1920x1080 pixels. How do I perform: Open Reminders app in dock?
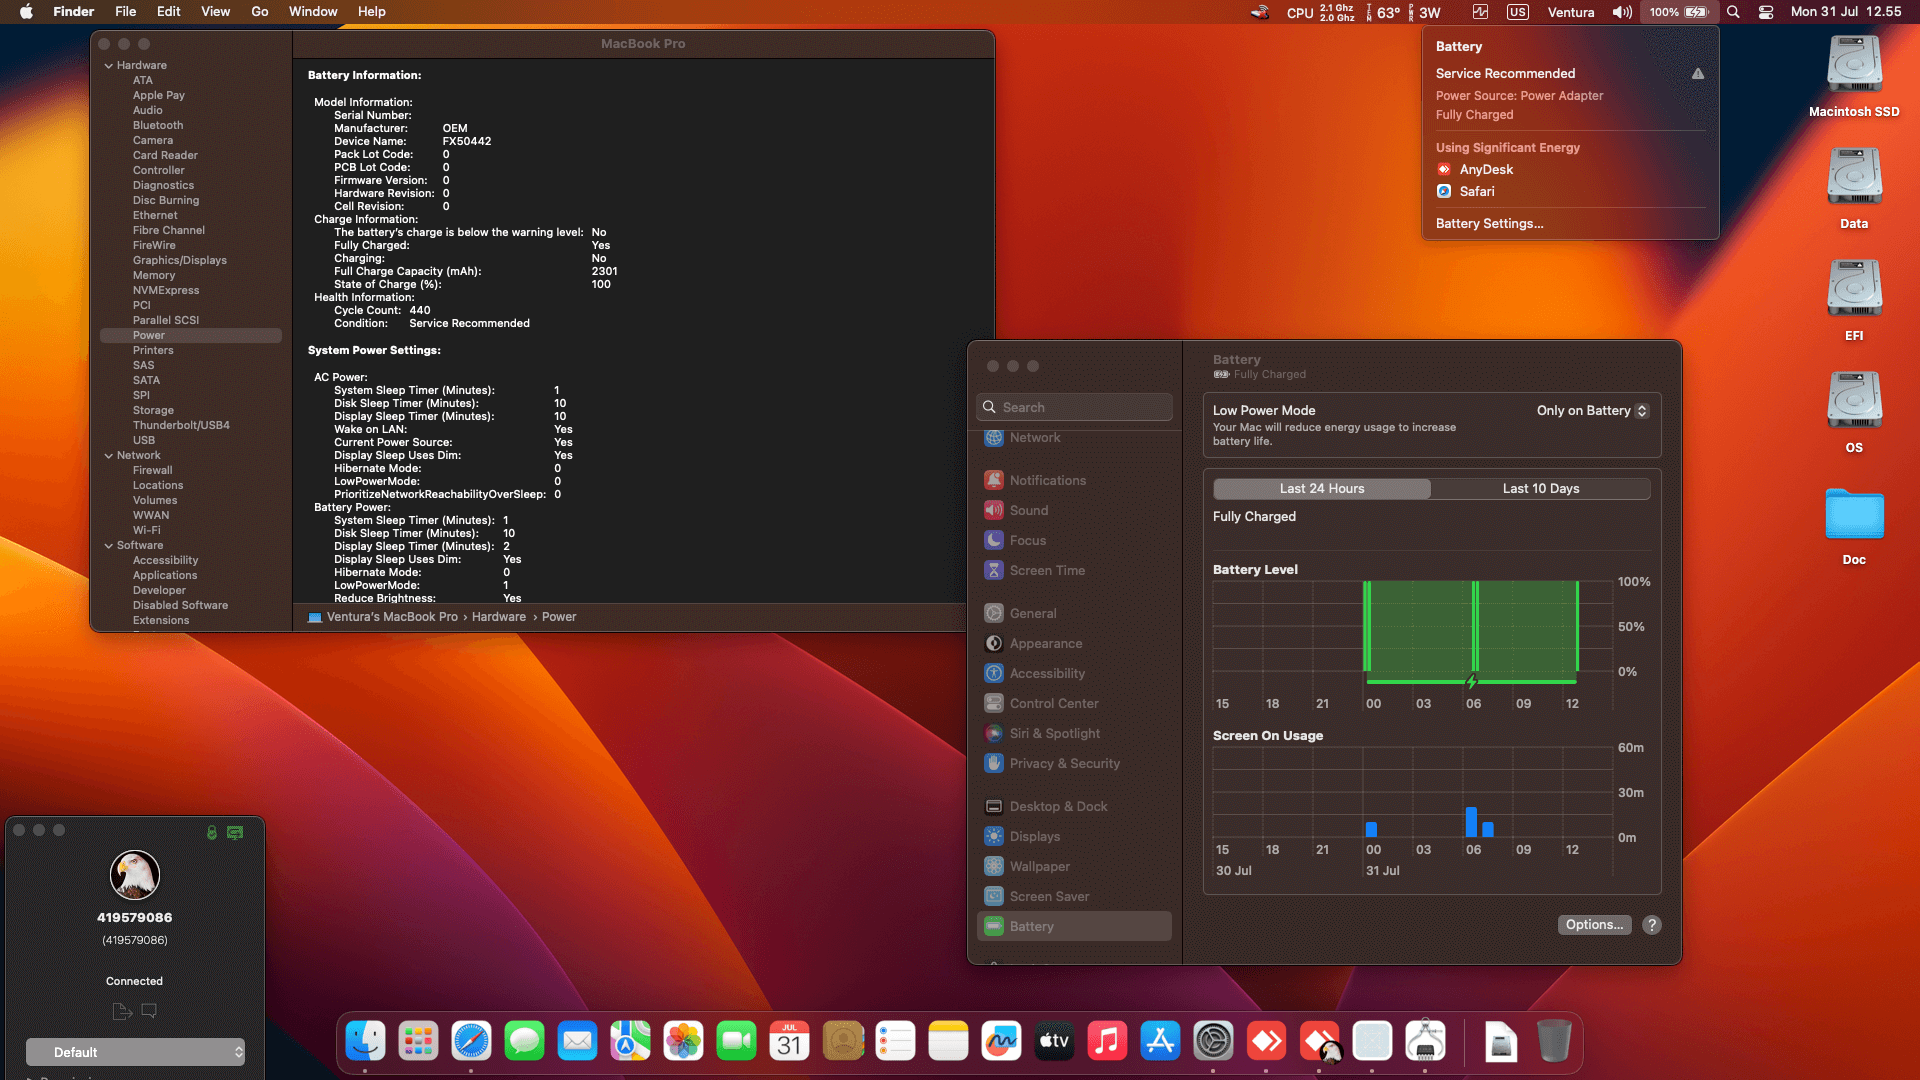pyautogui.click(x=895, y=1042)
